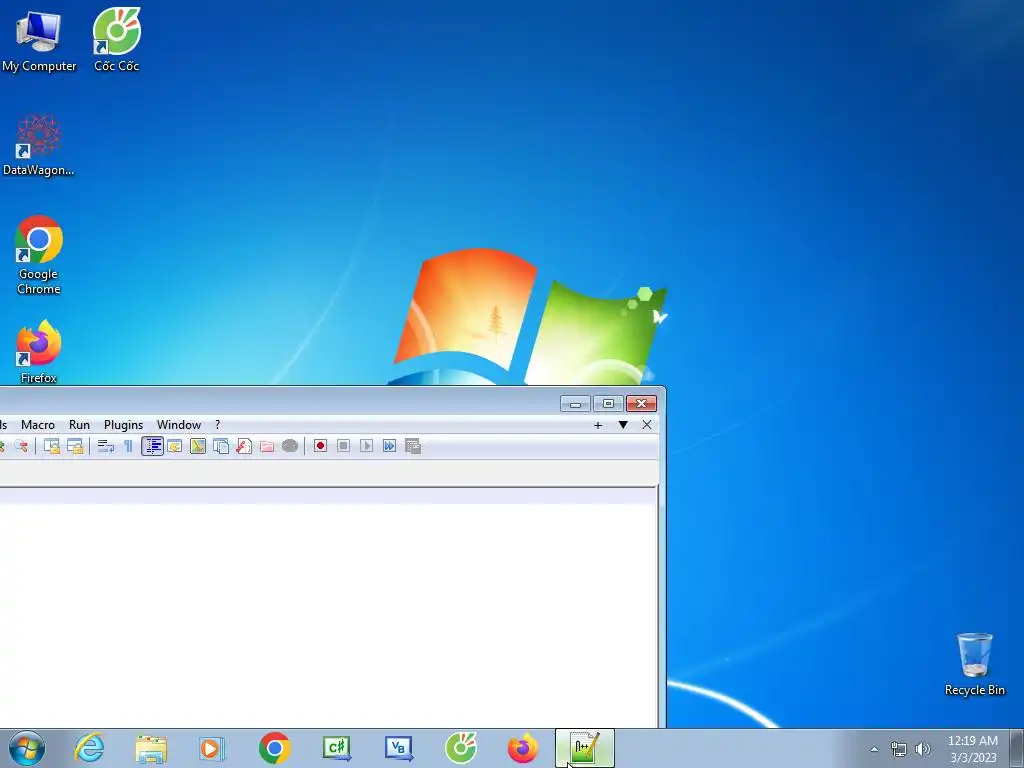Open the Document List panel icon

tap(221, 446)
